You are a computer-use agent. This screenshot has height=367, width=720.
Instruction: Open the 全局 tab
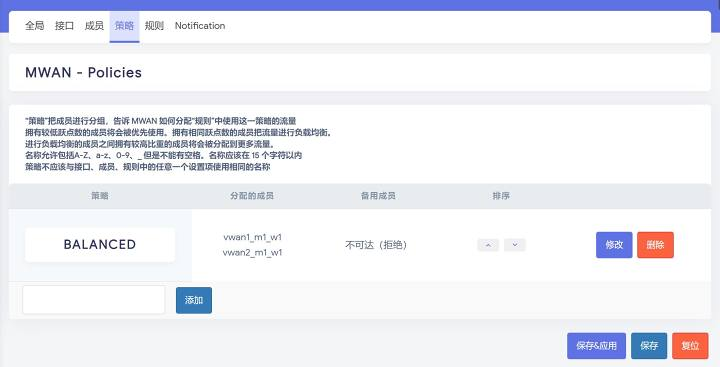pyautogui.click(x=34, y=26)
